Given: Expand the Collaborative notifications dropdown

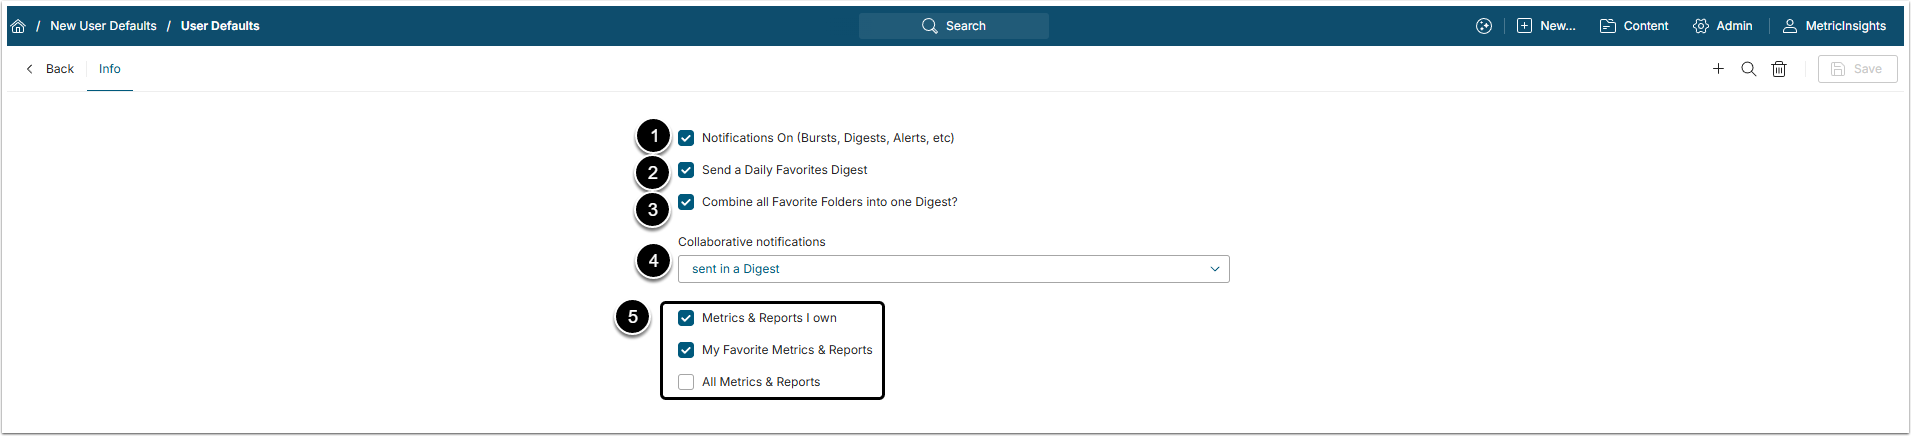Looking at the screenshot, I should 953,269.
